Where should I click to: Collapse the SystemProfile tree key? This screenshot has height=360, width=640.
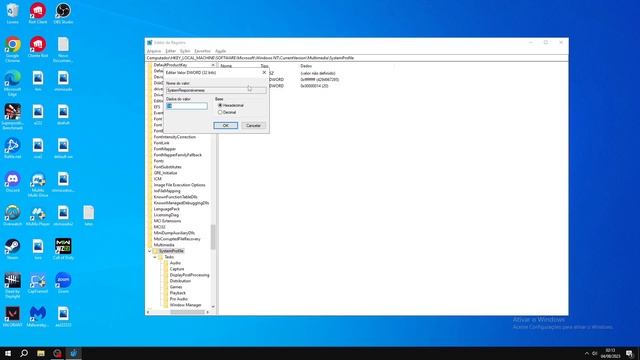(149, 251)
